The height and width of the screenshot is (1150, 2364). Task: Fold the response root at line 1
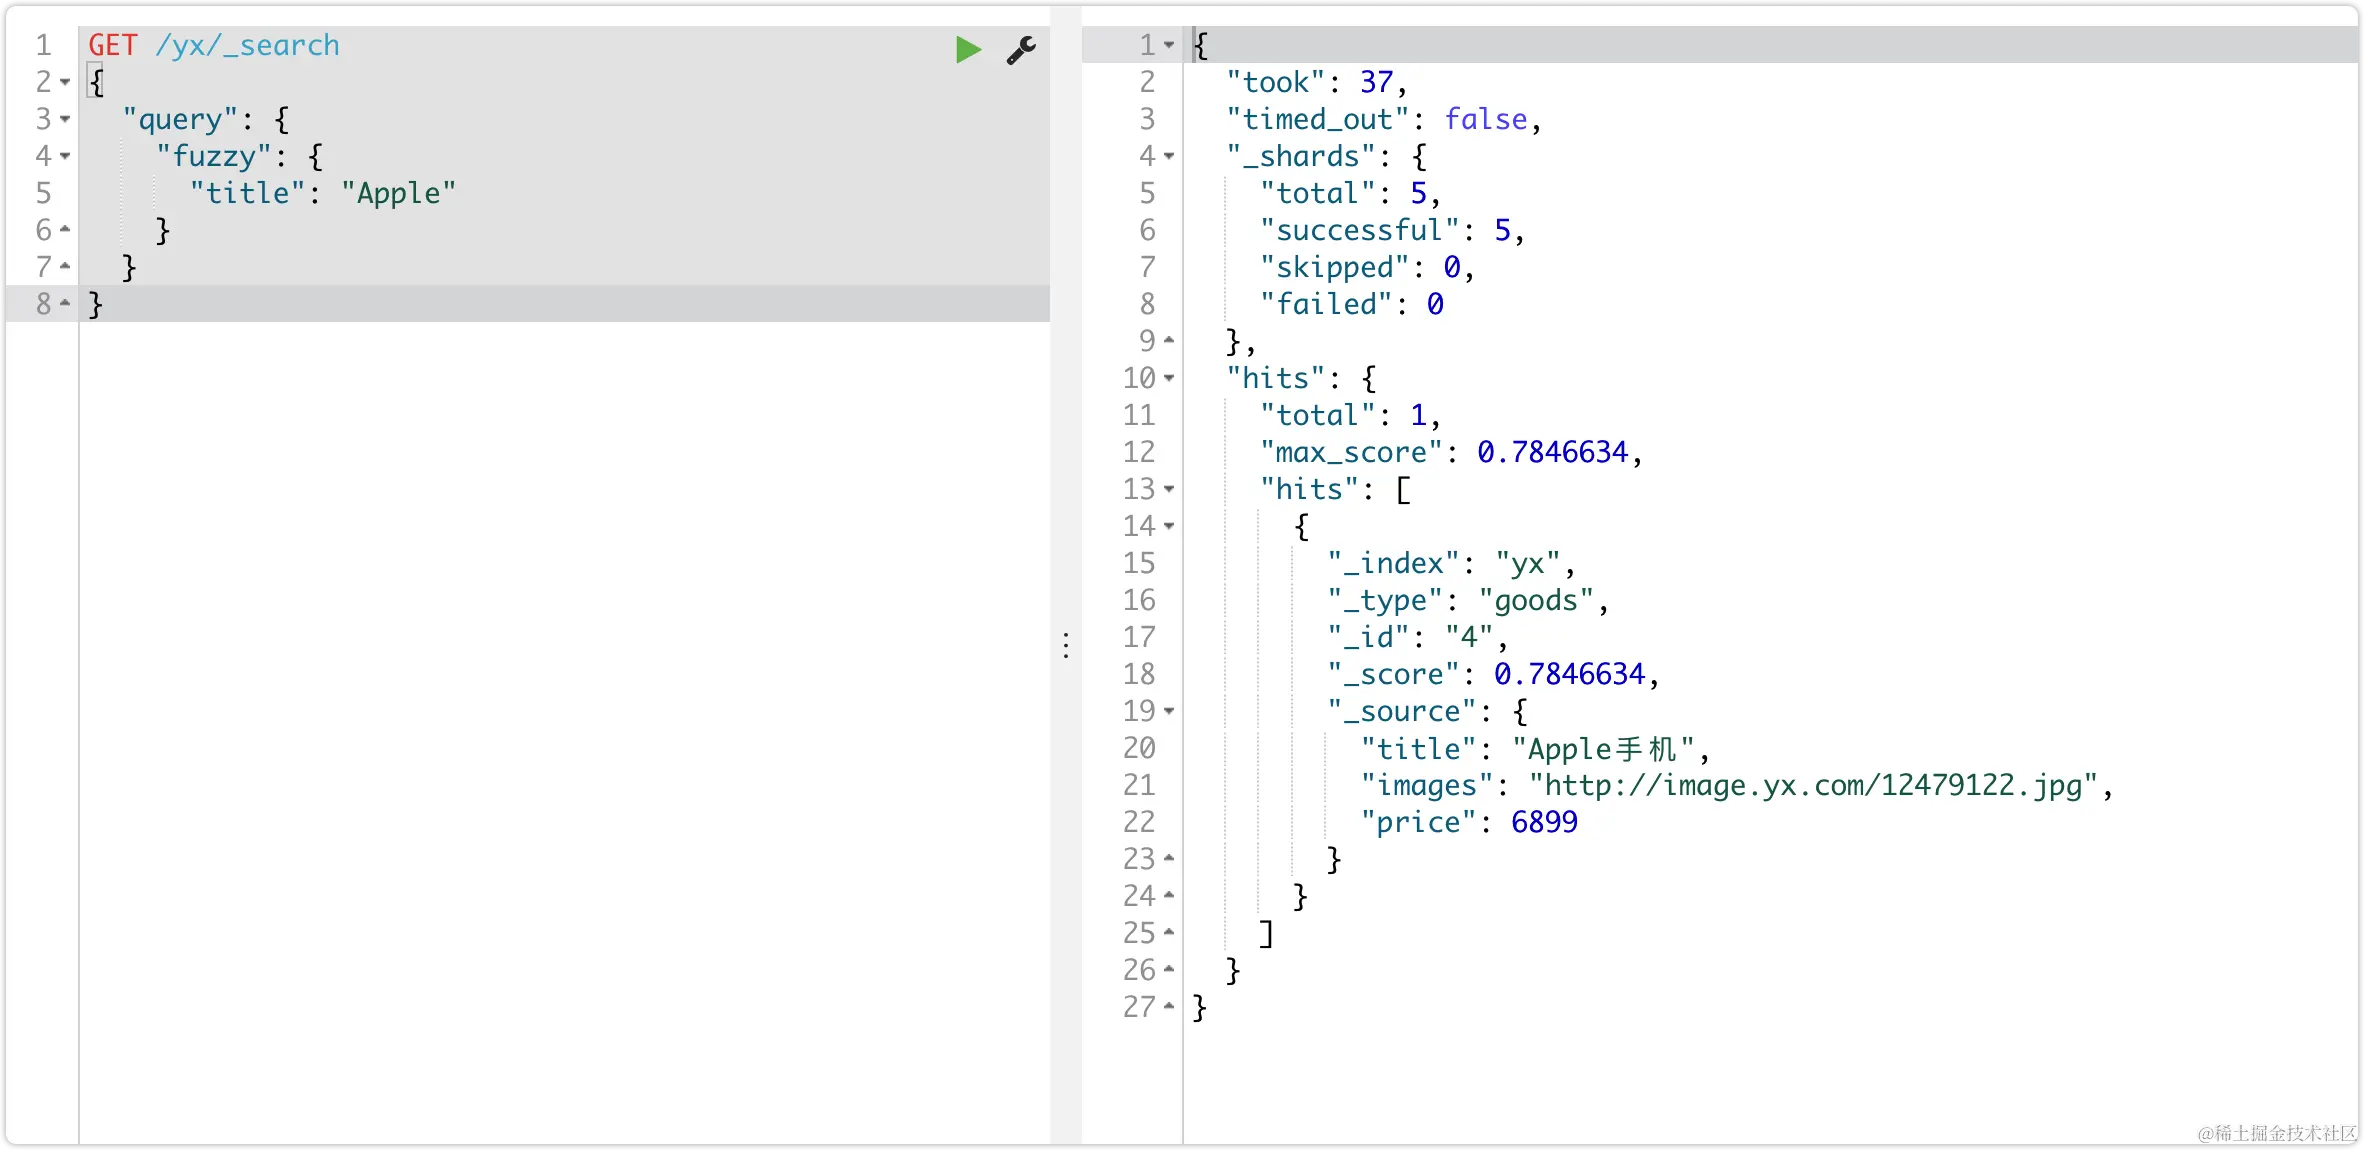click(x=1169, y=45)
